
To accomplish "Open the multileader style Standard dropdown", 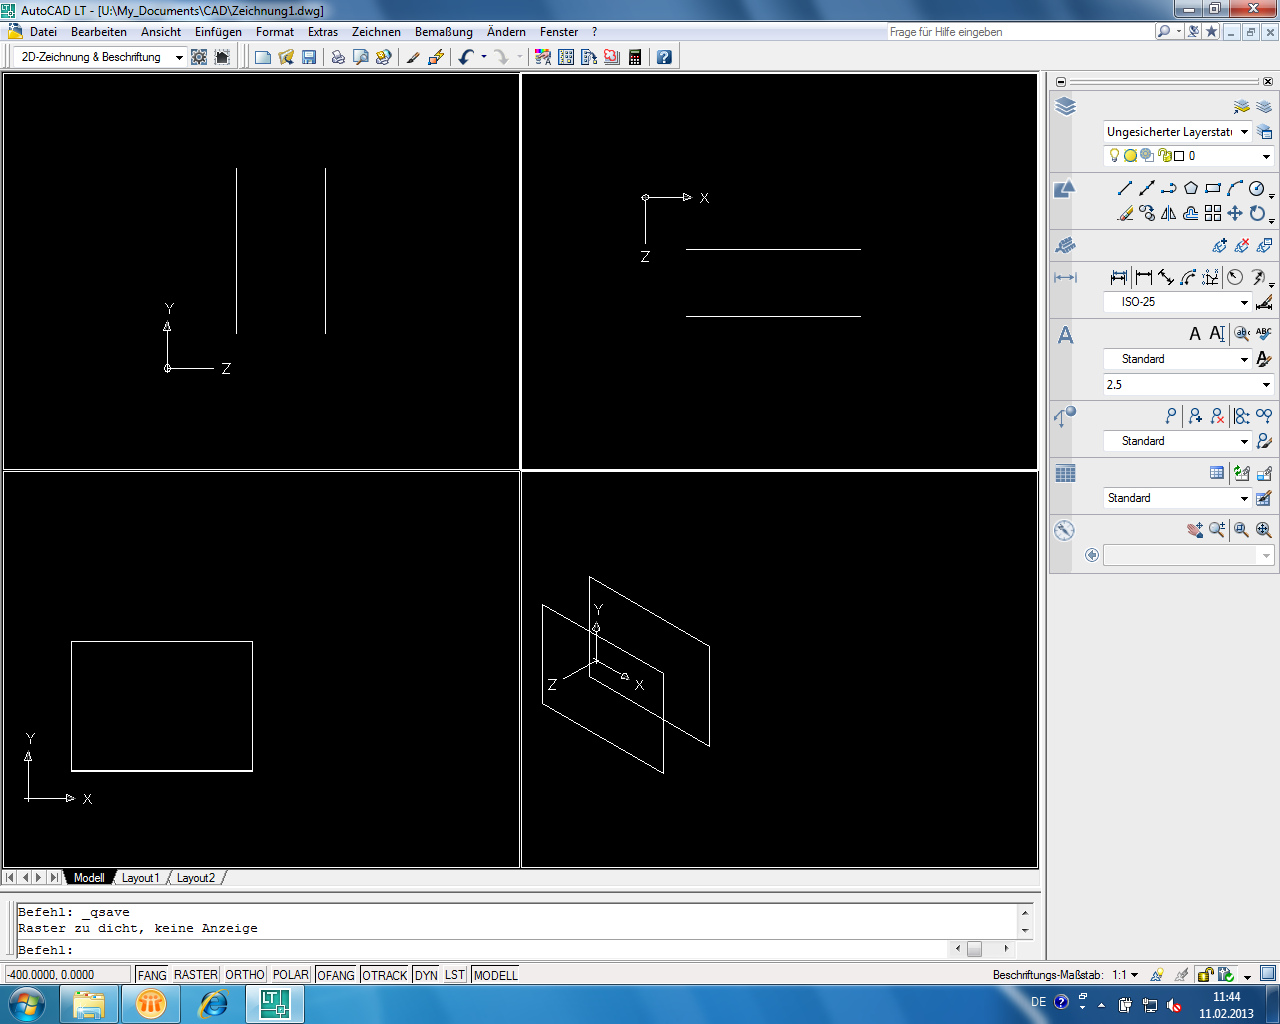I will [x=1177, y=441].
